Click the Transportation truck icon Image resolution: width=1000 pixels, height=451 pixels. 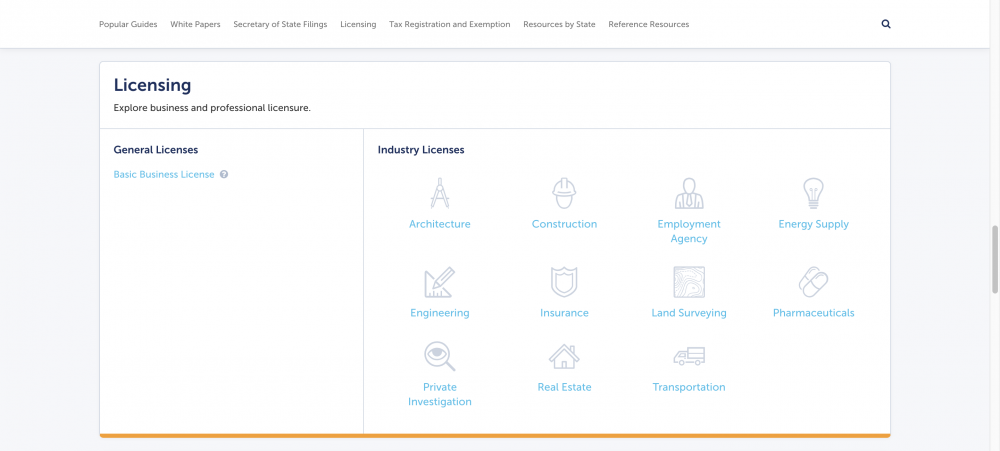tap(689, 356)
